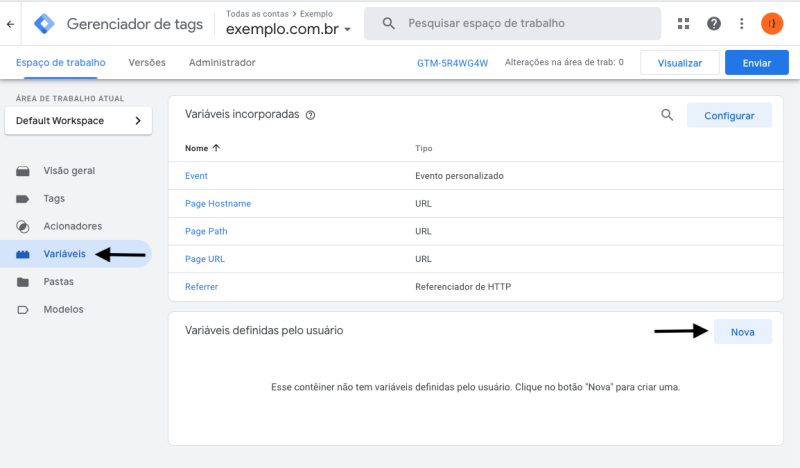
Task: Click the info icon beside Variáveis incorporadas
Action: tap(310, 115)
